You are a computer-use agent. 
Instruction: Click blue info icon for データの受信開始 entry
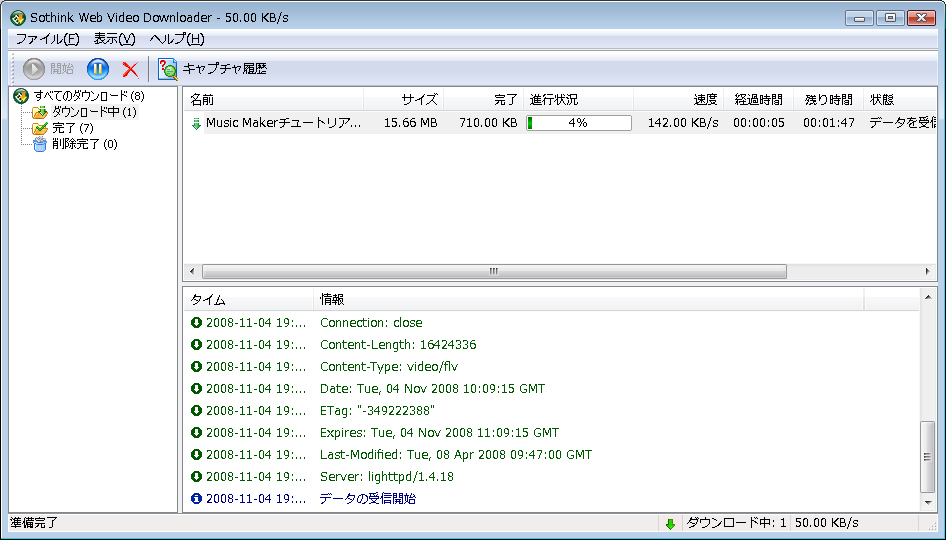[196, 498]
